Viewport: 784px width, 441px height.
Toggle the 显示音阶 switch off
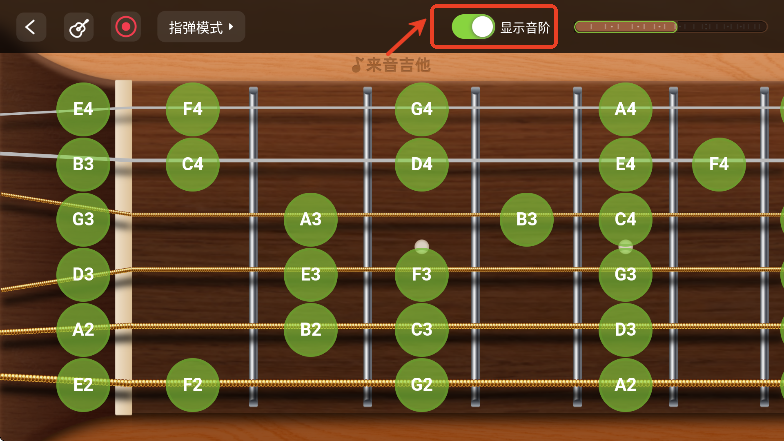pyautogui.click(x=473, y=27)
